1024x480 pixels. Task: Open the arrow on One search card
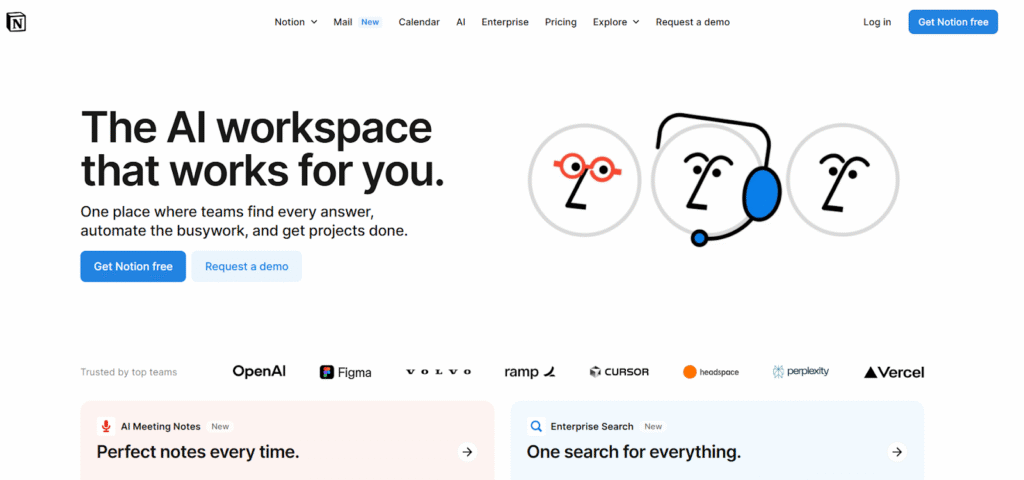pos(897,452)
